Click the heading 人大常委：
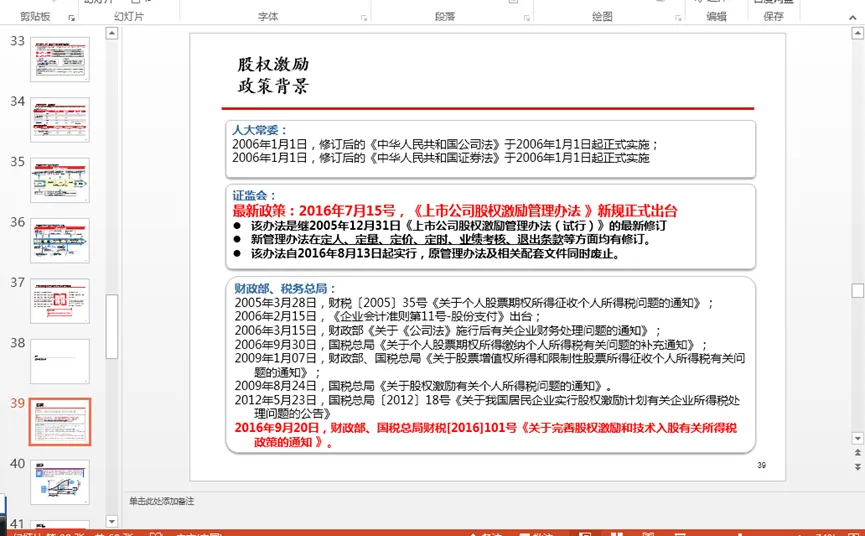 pyautogui.click(x=259, y=130)
